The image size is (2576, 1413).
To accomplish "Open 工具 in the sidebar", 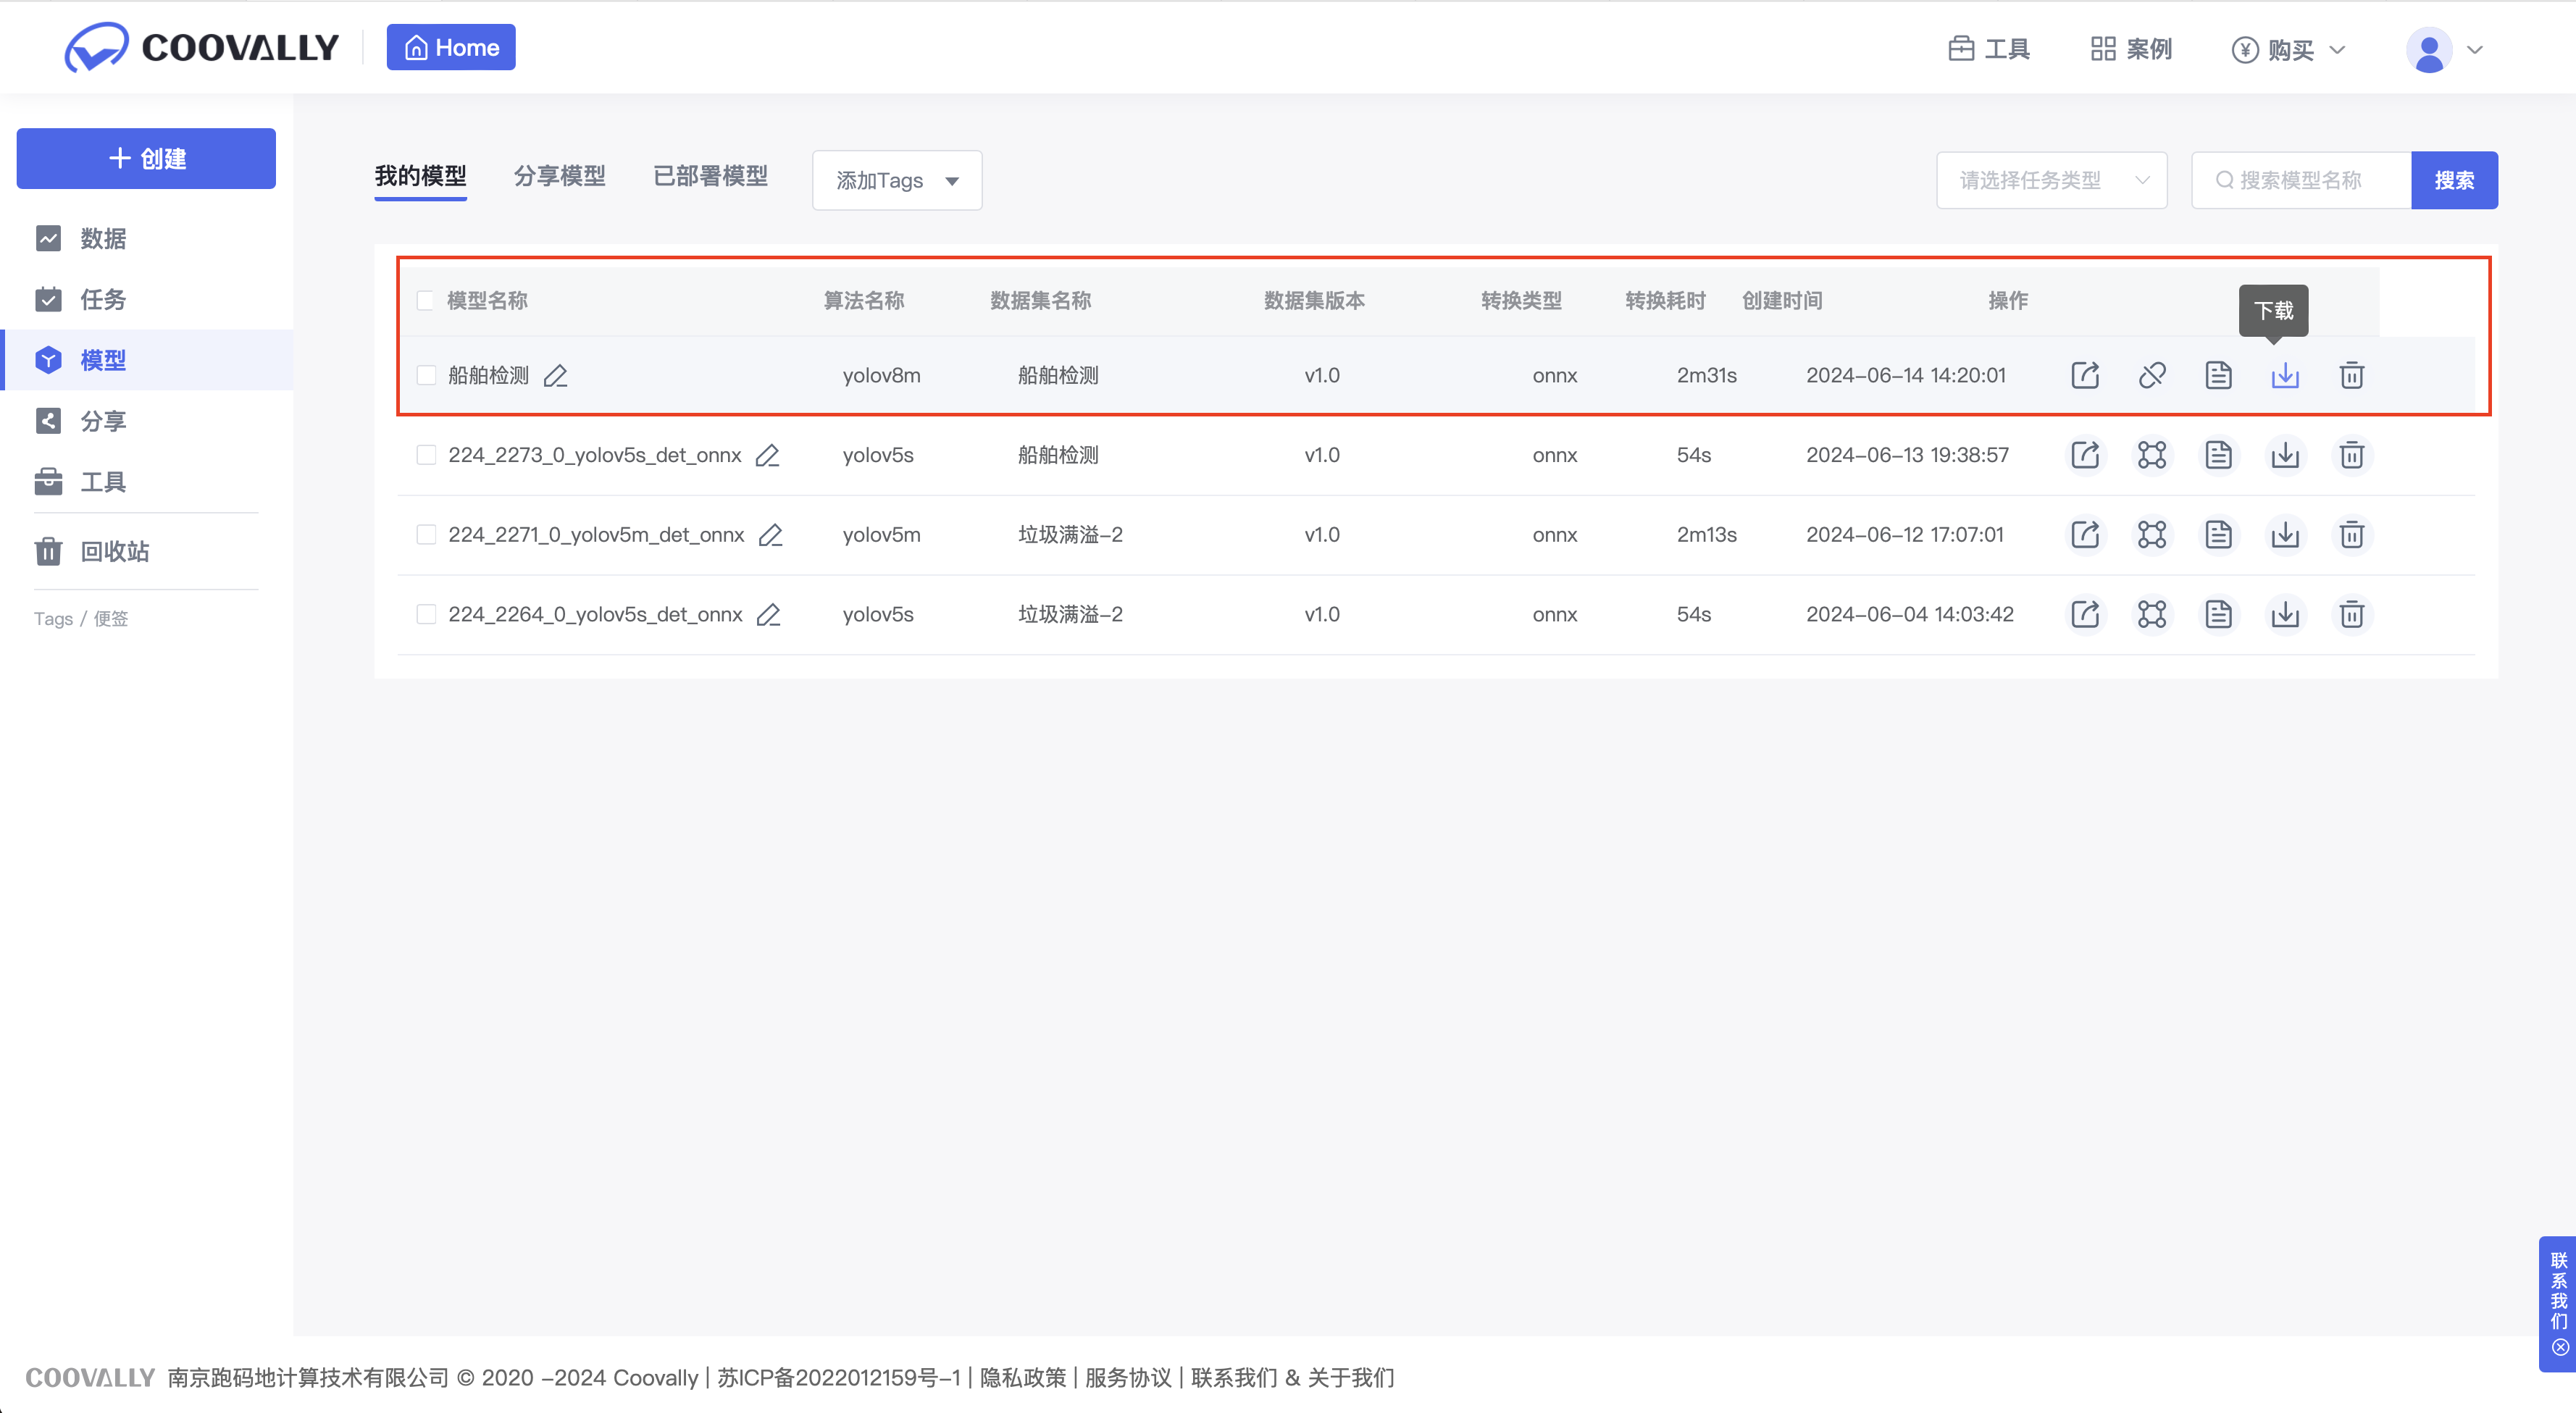I will [x=146, y=482].
